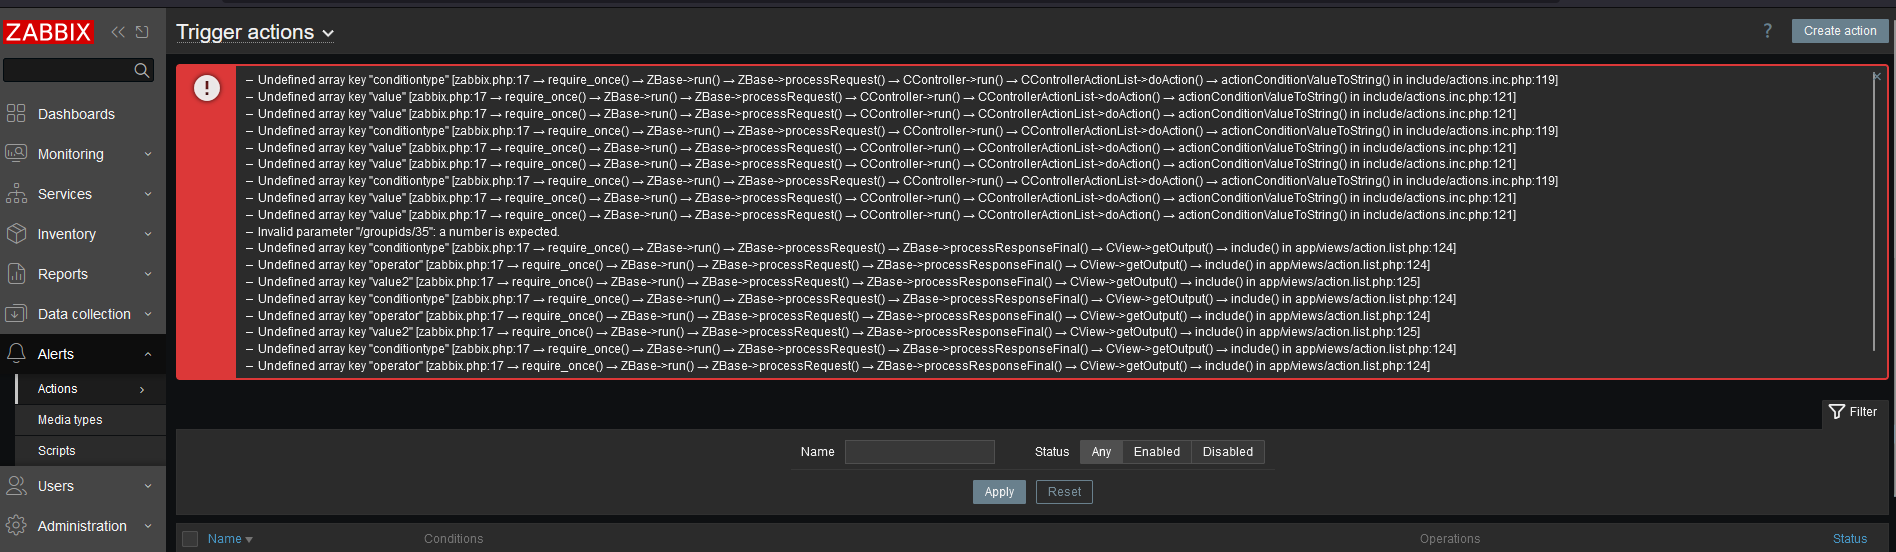Screen dimensions: 1896x552
Task: Tick the select-all checkbox in table header
Action: [x=190, y=539]
